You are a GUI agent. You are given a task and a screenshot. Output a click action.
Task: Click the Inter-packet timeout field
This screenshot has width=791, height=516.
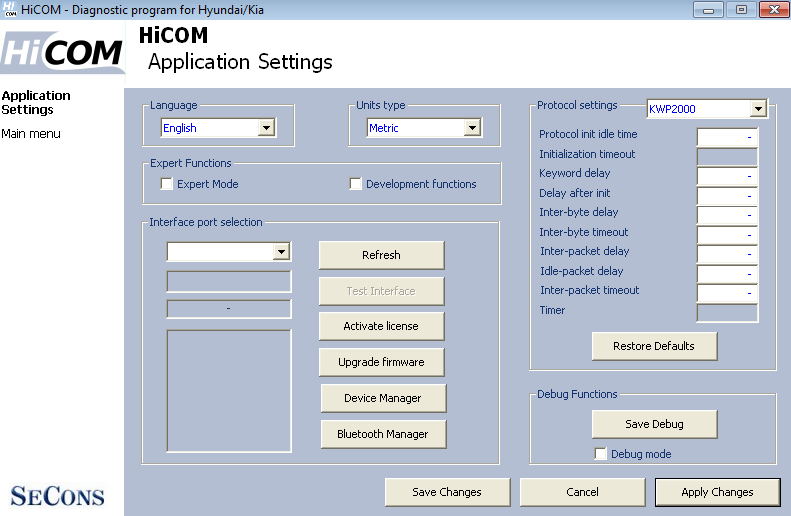click(727, 293)
